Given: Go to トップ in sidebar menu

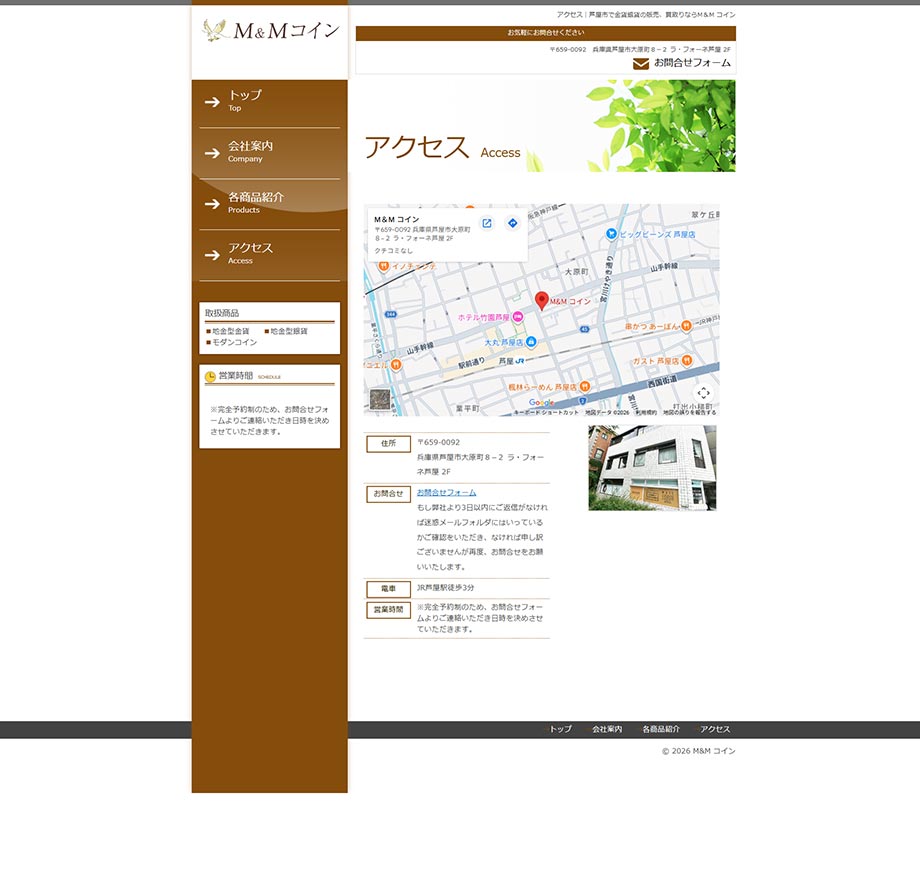Looking at the screenshot, I should (x=269, y=102).
